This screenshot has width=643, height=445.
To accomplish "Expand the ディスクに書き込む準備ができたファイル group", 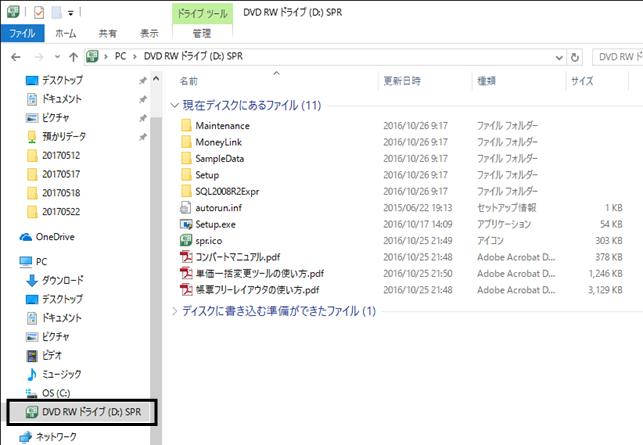I will (x=174, y=311).
